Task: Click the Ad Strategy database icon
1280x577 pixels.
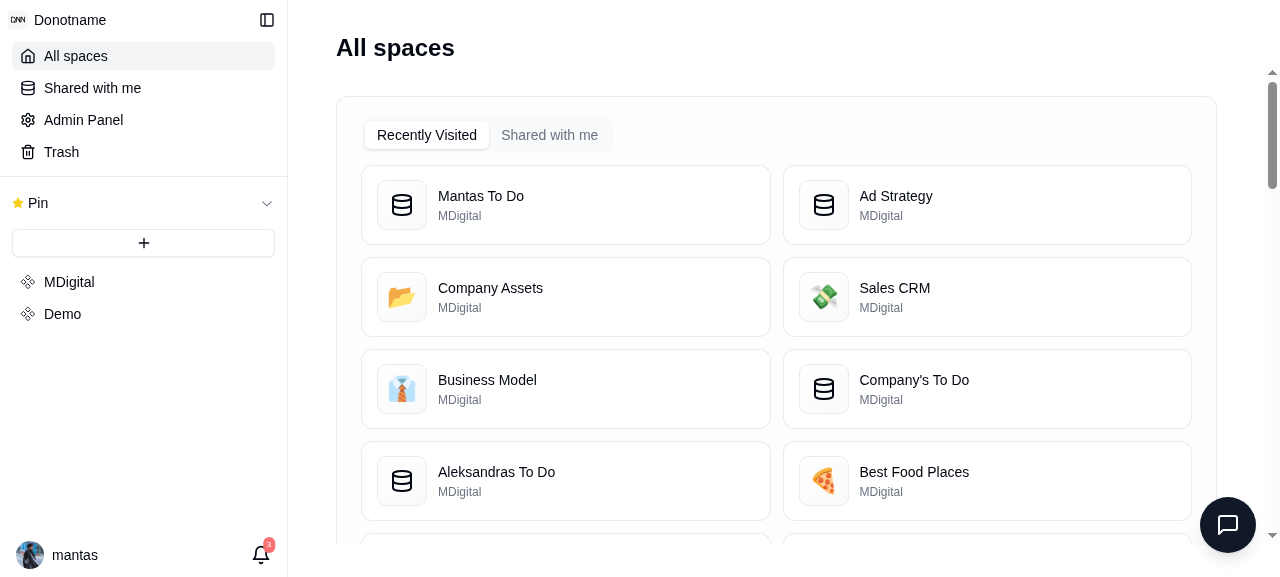Action: pos(824,205)
